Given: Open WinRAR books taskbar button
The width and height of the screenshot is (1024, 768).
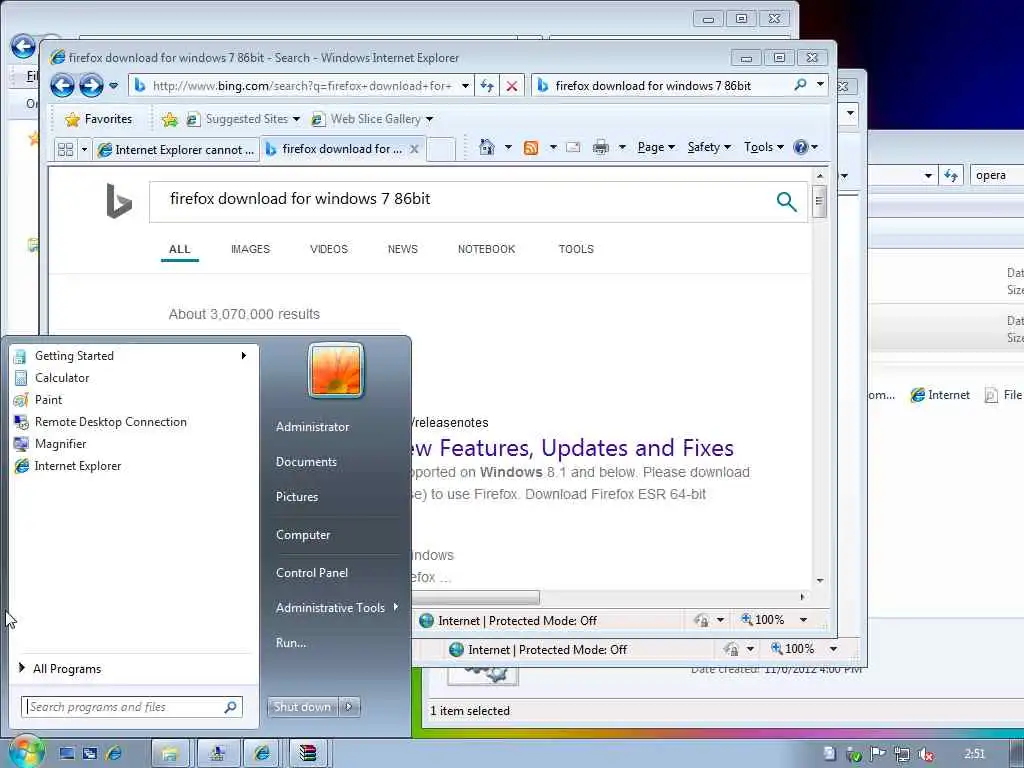Looking at the screenshot, I should click(x=308, y=754).
